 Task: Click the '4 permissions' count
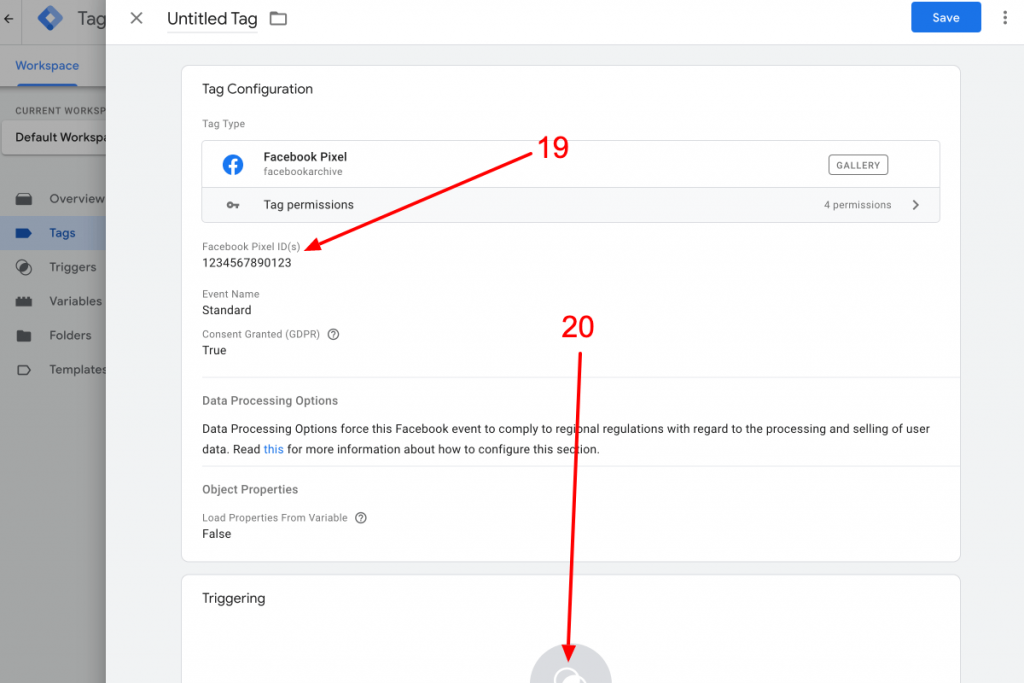point(857,205)
